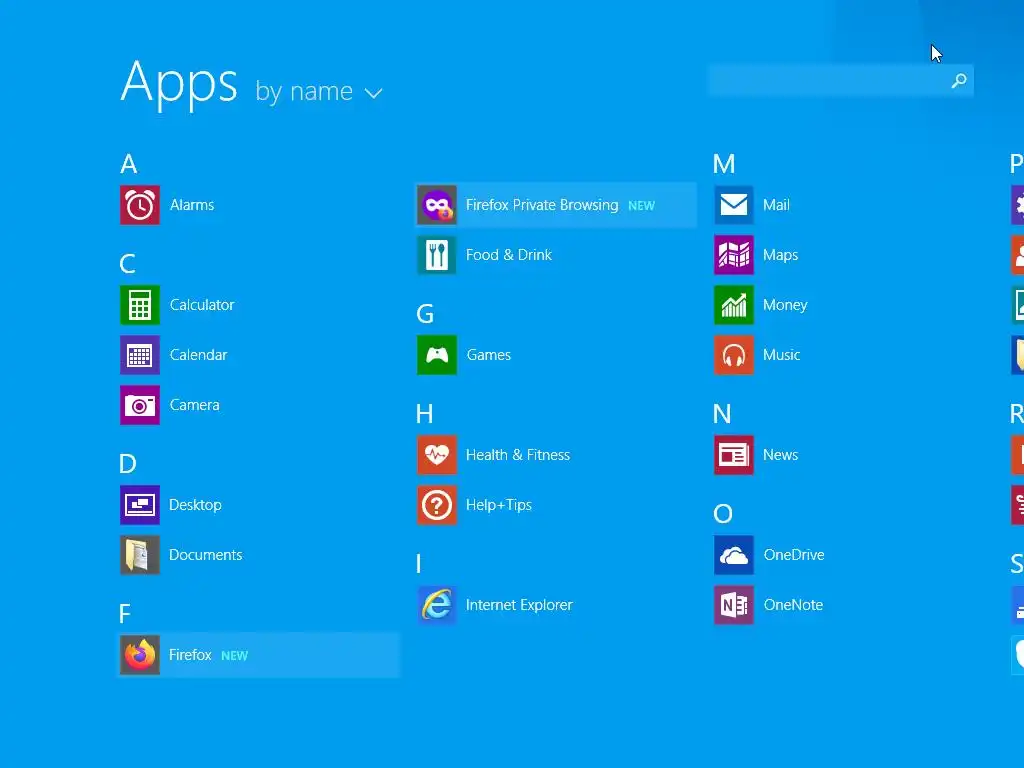Click the 'Alarms' app label

point(192,205)
